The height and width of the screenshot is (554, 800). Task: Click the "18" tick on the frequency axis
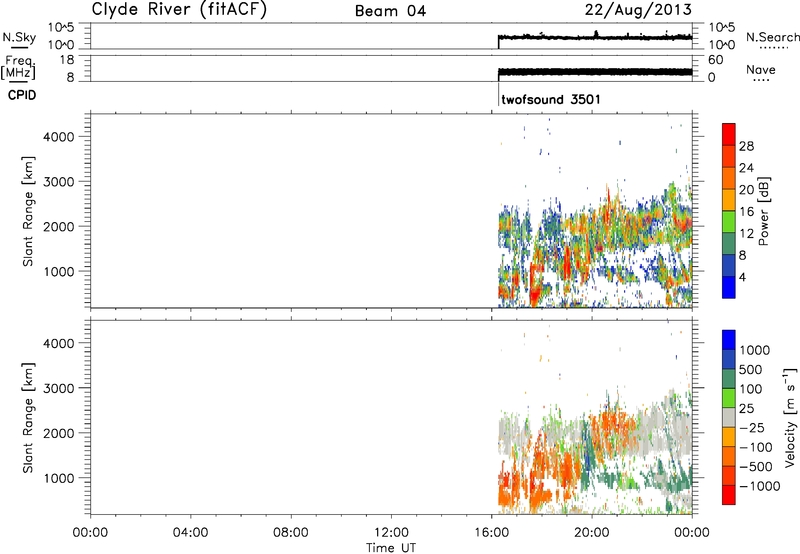[67, 60]
